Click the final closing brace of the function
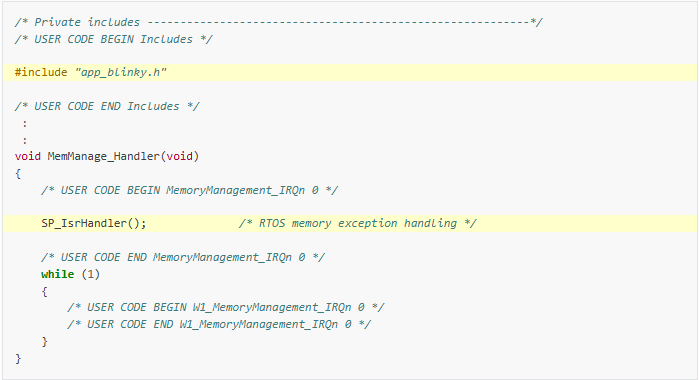699x380 pixels. [18, 358]
